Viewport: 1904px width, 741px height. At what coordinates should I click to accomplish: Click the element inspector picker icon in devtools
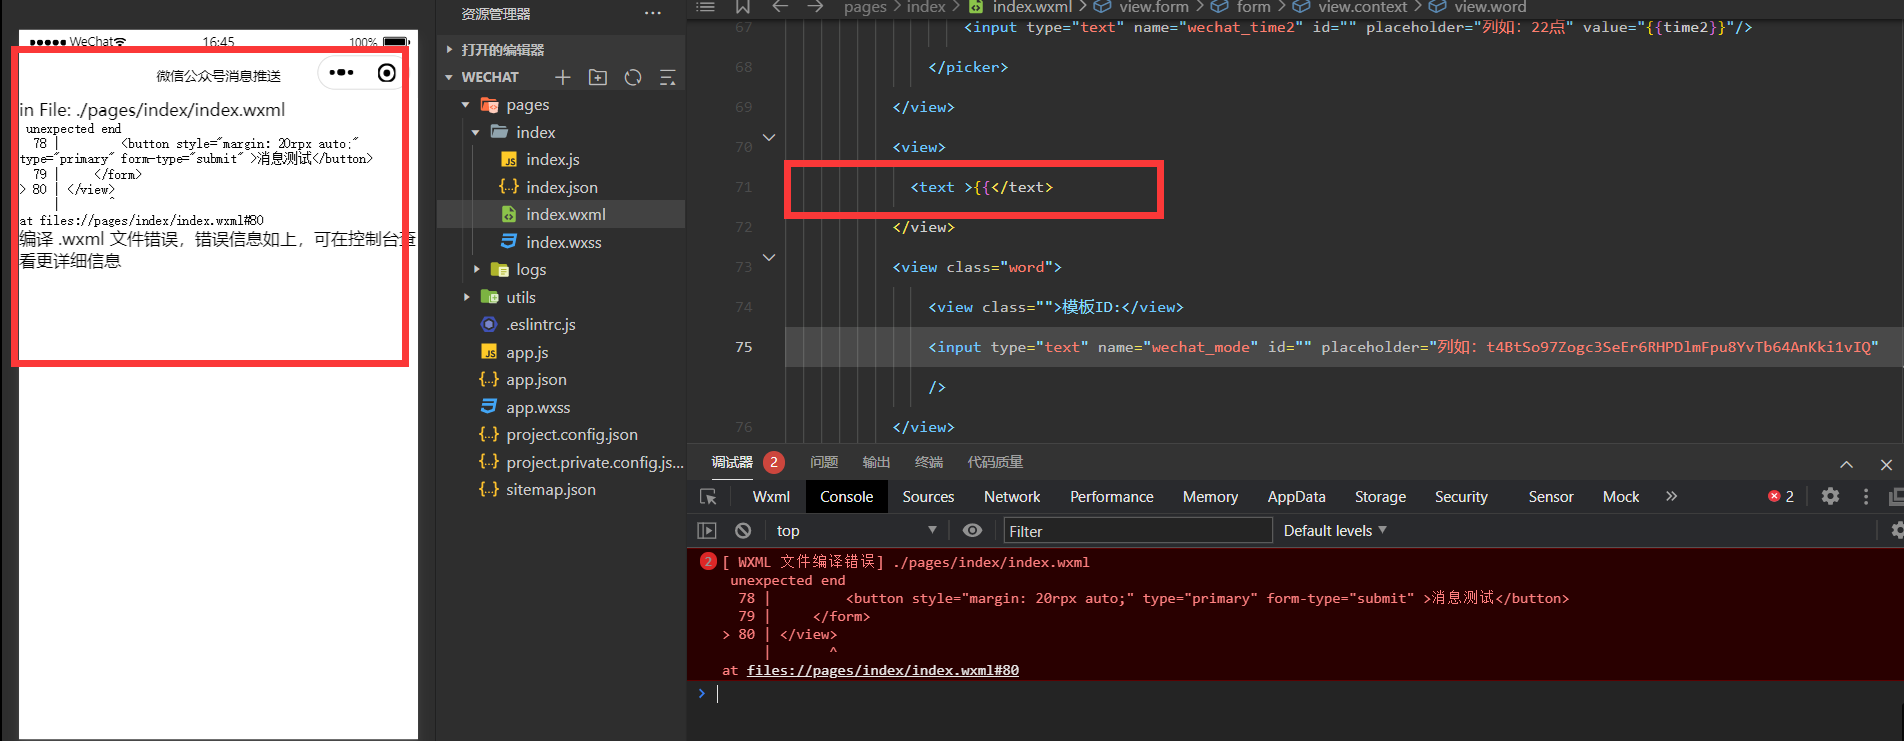[708, 497]
